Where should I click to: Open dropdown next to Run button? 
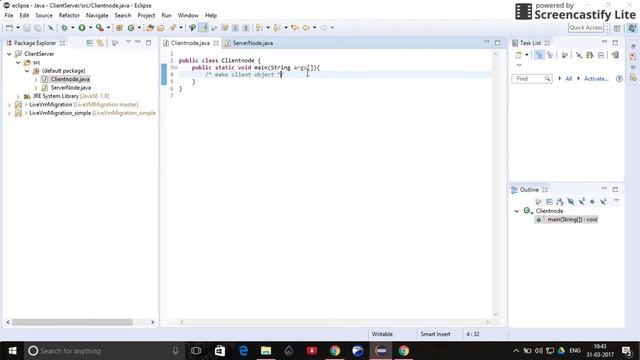tap(91, 28)
